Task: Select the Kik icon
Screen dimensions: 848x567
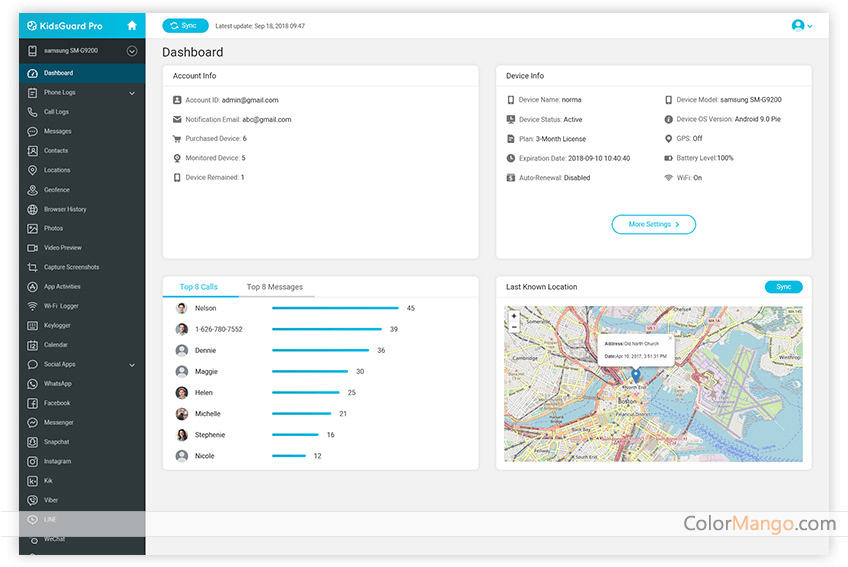Action: (32, 481)
